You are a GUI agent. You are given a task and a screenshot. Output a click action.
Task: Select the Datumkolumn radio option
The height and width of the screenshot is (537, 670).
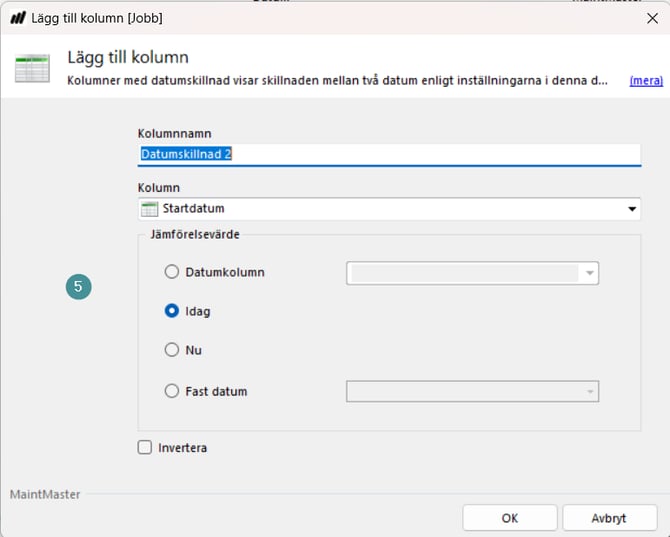coord(172,272)
